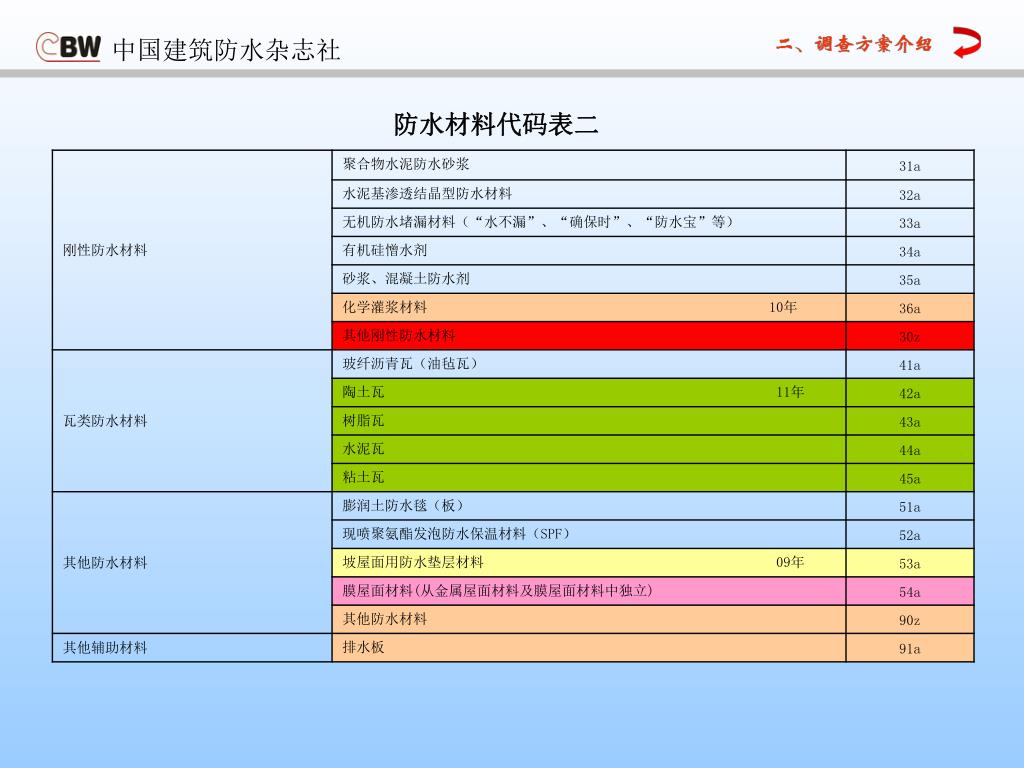Viewport: 1024px width, 768px height.
Task: Click the 中国建筑防水杂志社 header text
Action: click(x=227, y=50)
